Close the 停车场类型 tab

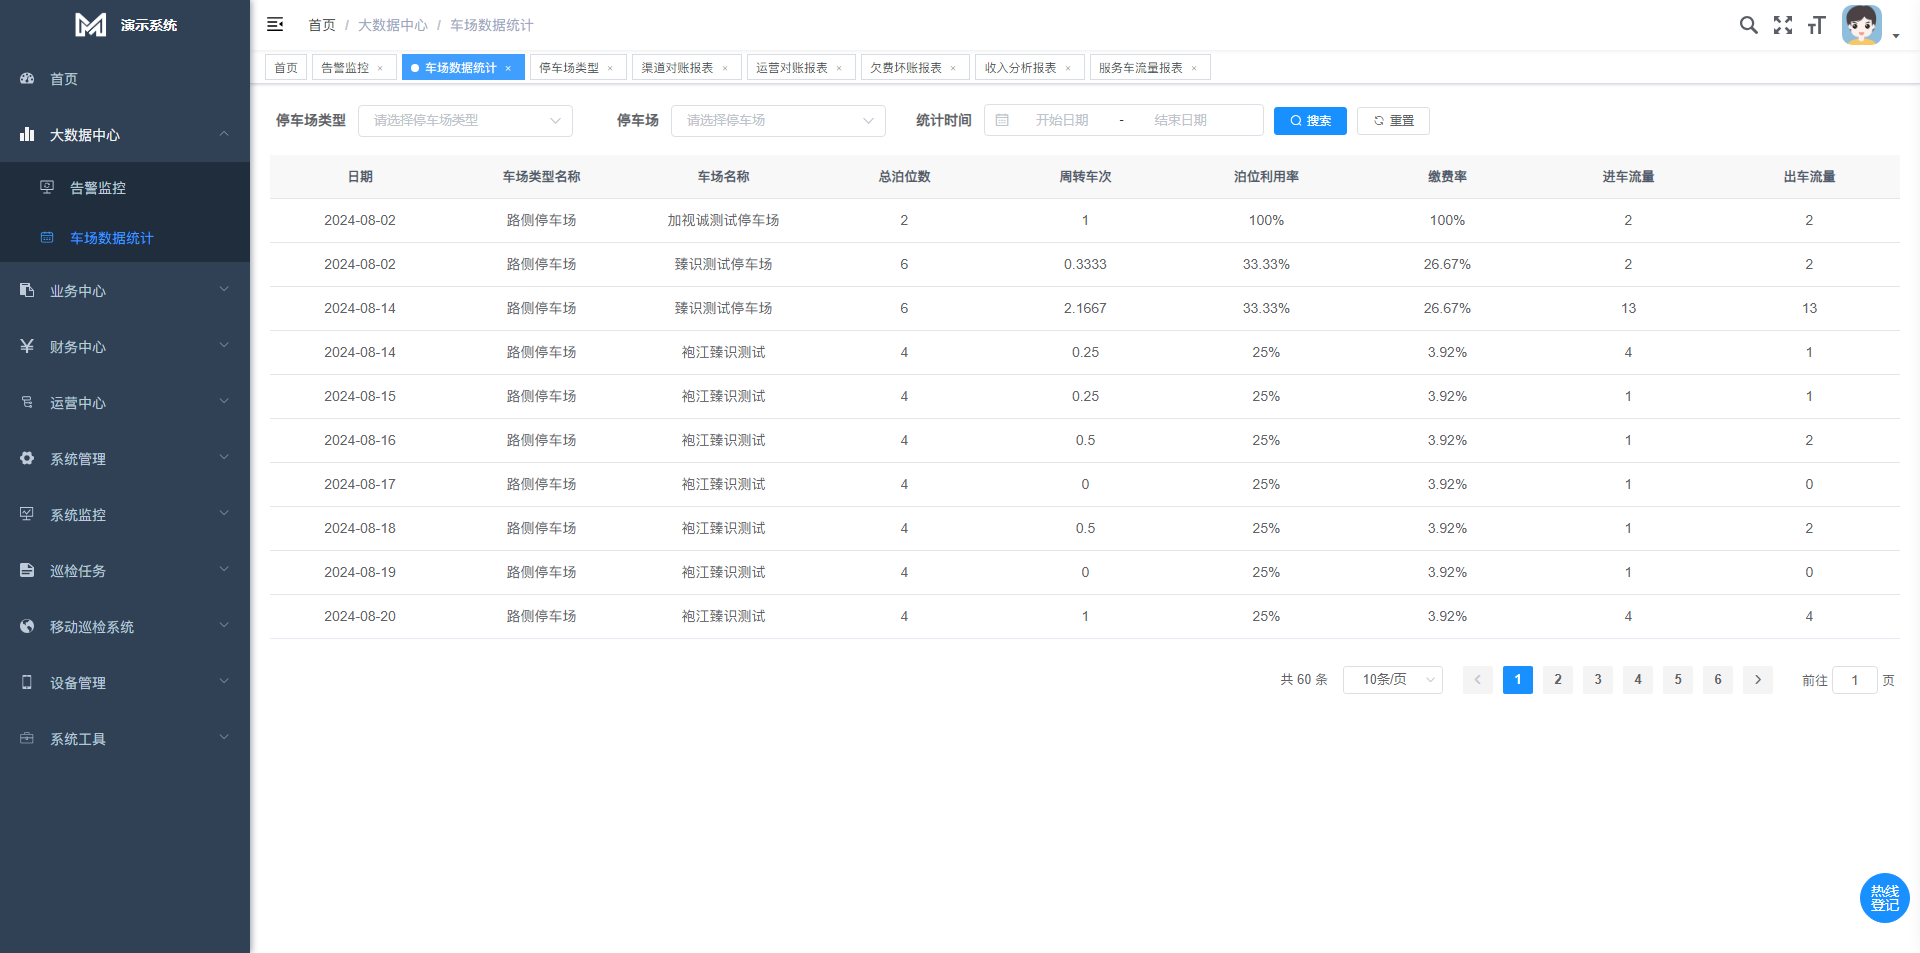[x=610, y=68]
